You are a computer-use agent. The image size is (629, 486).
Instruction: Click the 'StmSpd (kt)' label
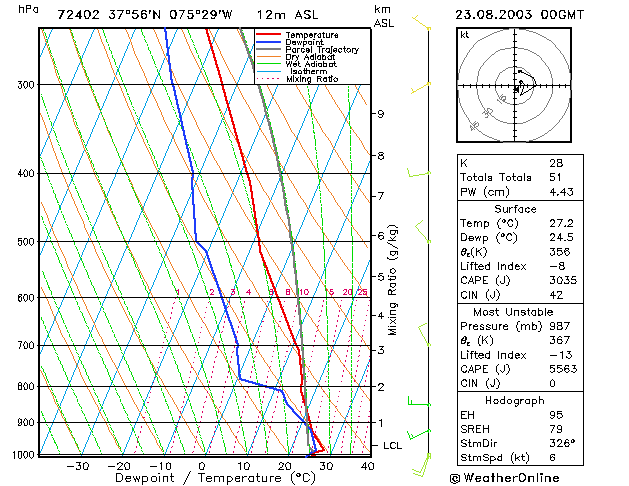(495, 458)
